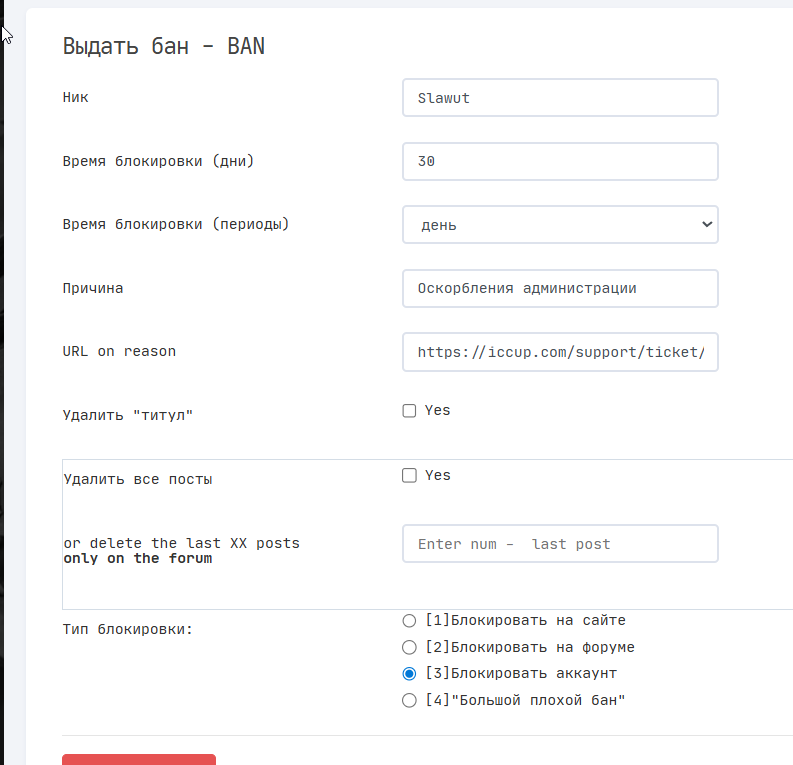Focus the block time days field
The width and height of the screenshot is (793, 765).
(560, 161)
